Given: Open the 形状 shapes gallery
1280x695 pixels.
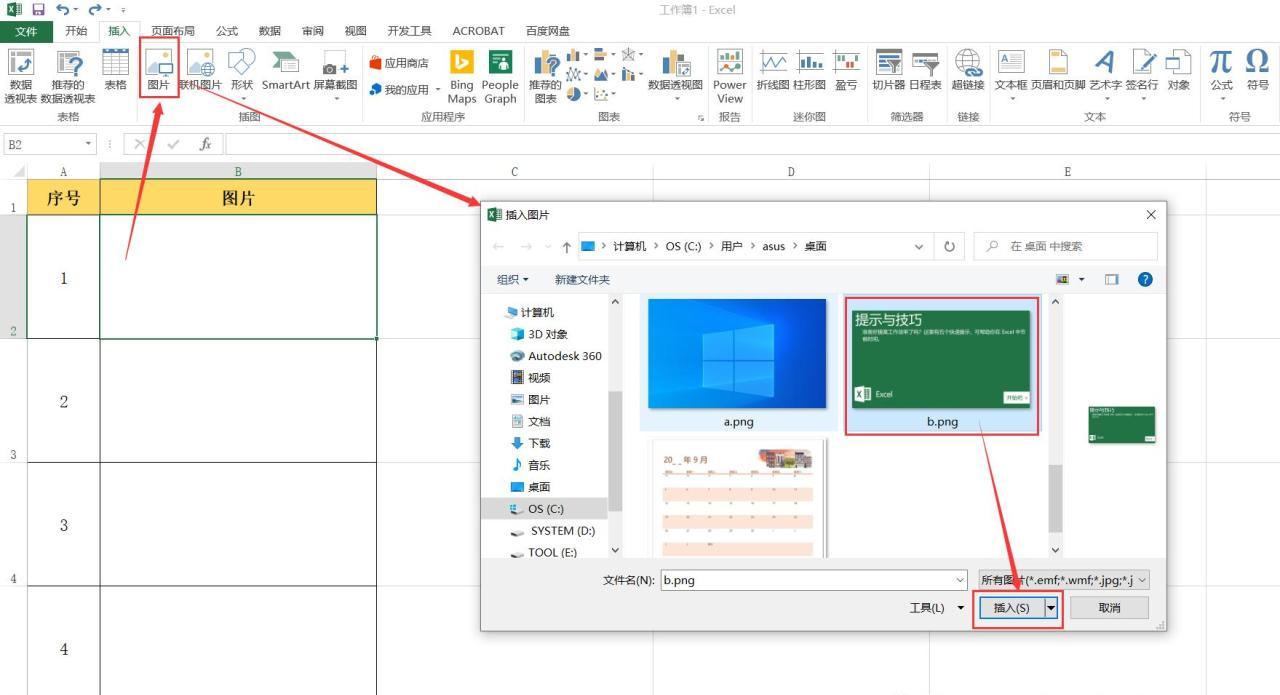Looking at the screenshot, I should pos(242,74).
